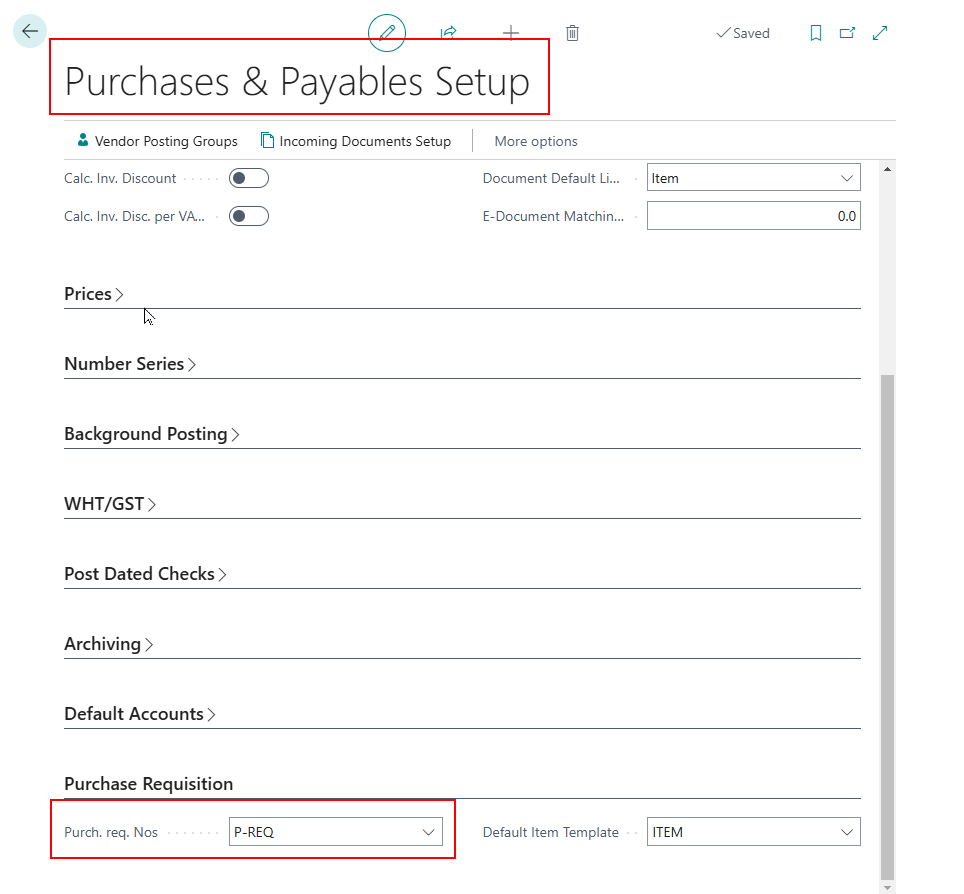Click the E-Document Matching input field
Screen dimensions: 964x894
[753, 216]
